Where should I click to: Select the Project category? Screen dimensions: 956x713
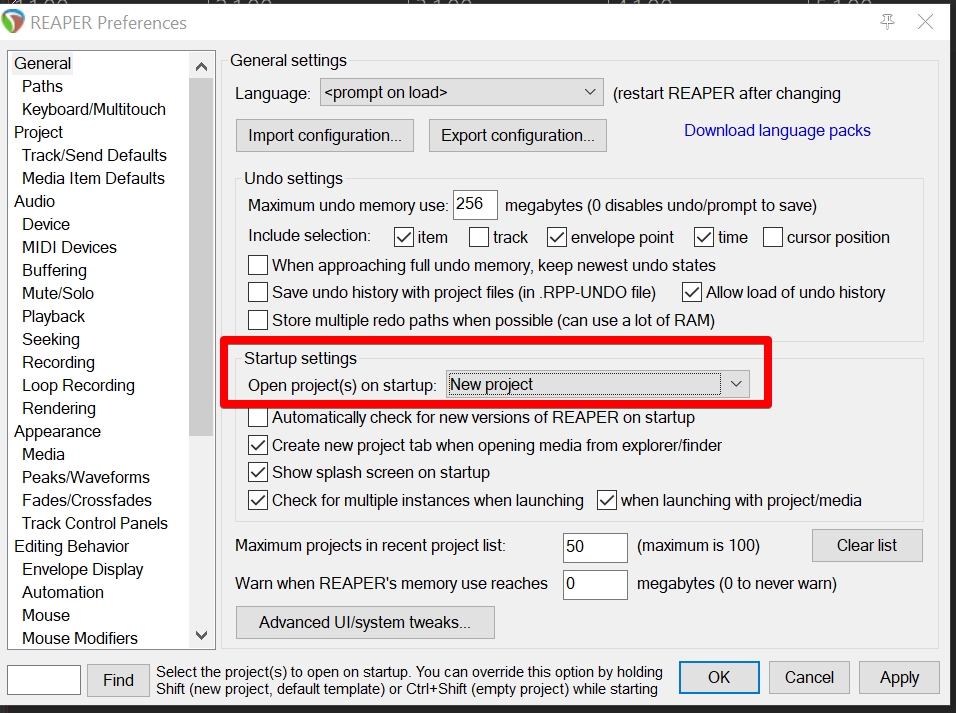38,132
